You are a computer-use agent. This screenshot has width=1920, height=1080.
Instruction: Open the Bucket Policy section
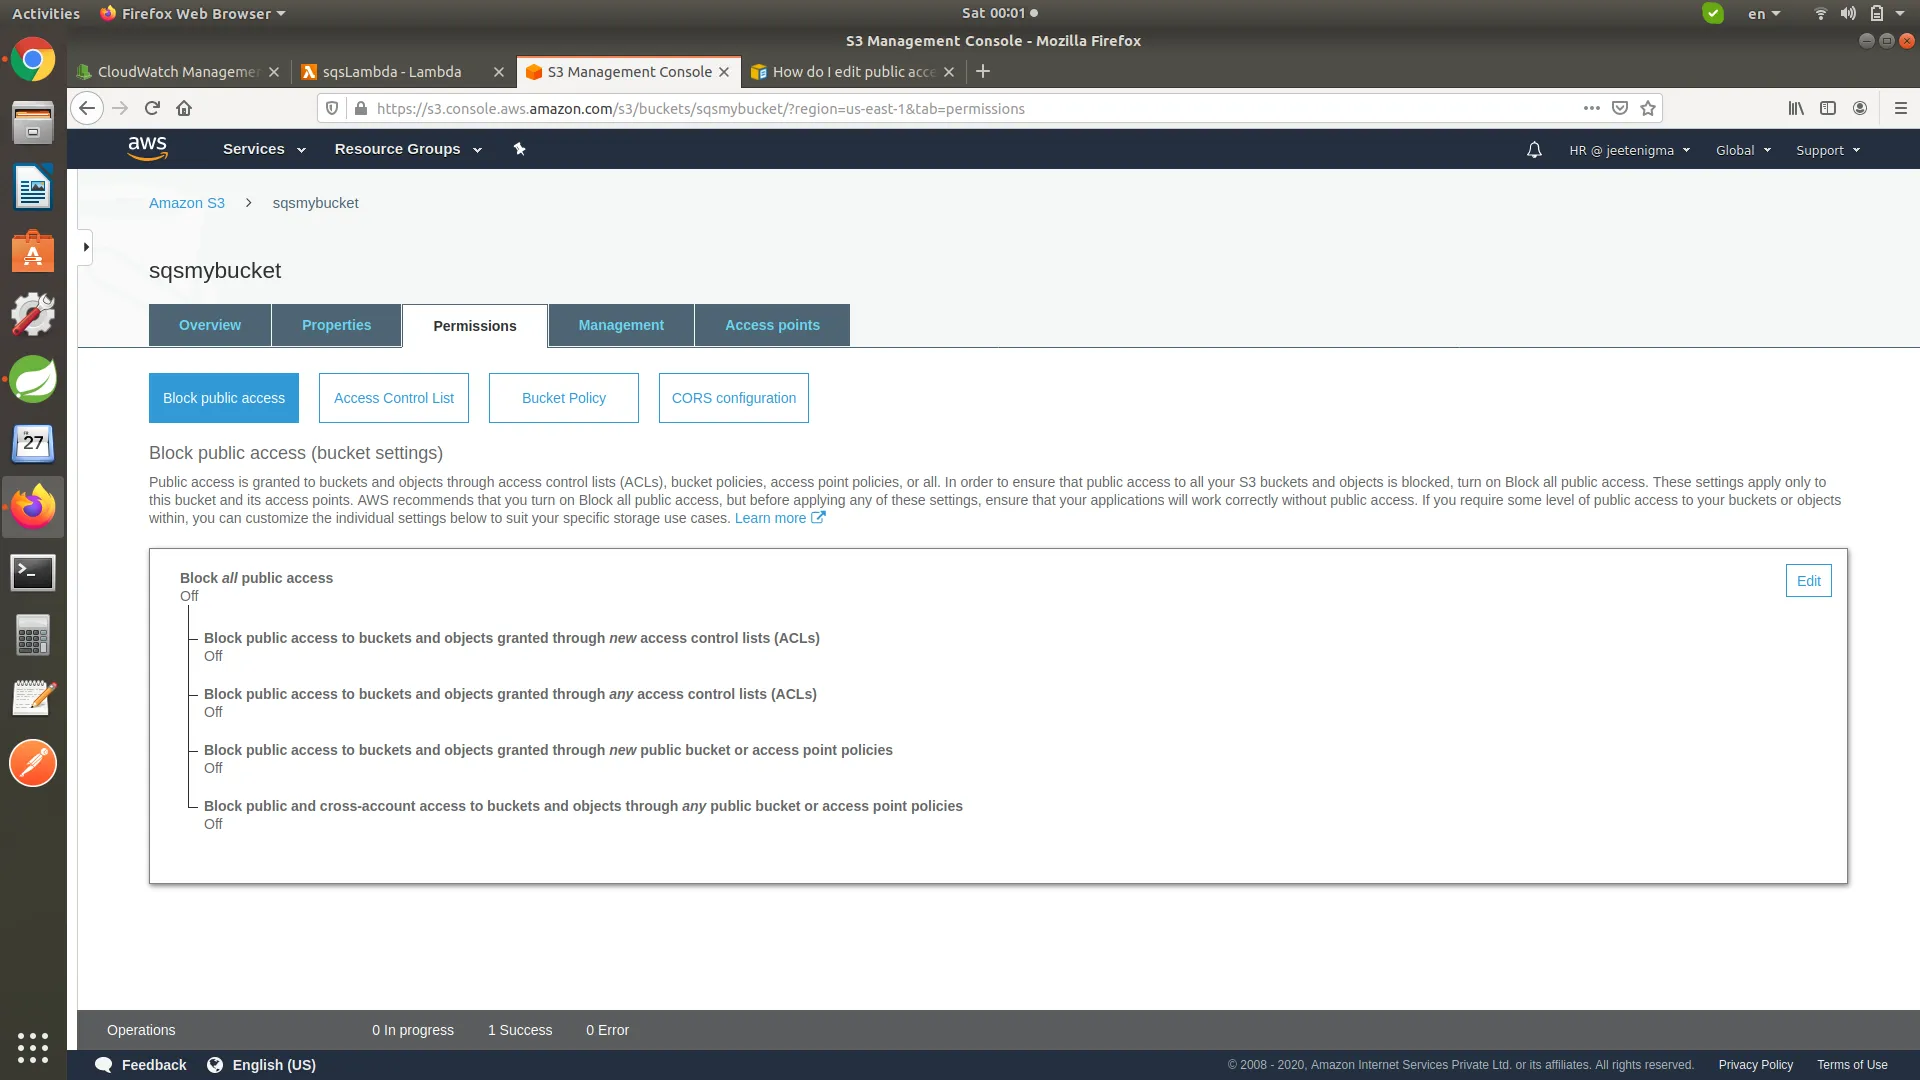(x=563, y=398)
